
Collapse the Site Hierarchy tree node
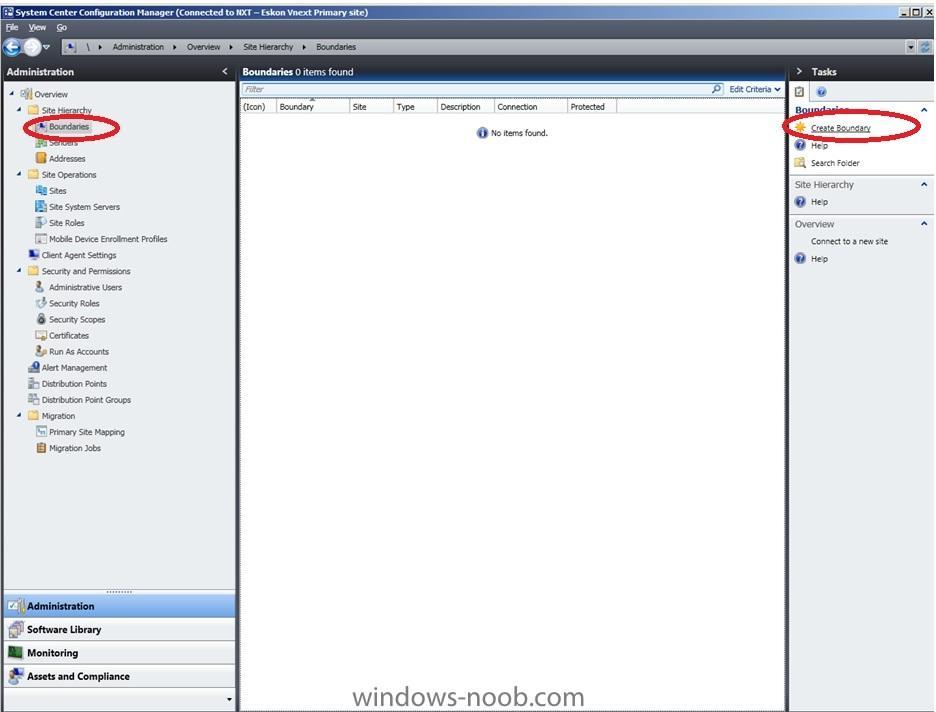tap(19, 110)
